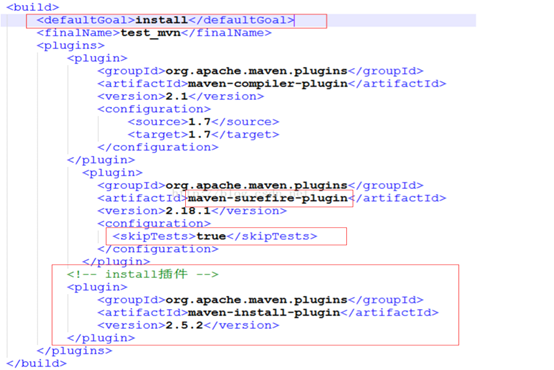
Task: Click first org.apache.maven.plugins groupId value
Action: coord(257,71)
